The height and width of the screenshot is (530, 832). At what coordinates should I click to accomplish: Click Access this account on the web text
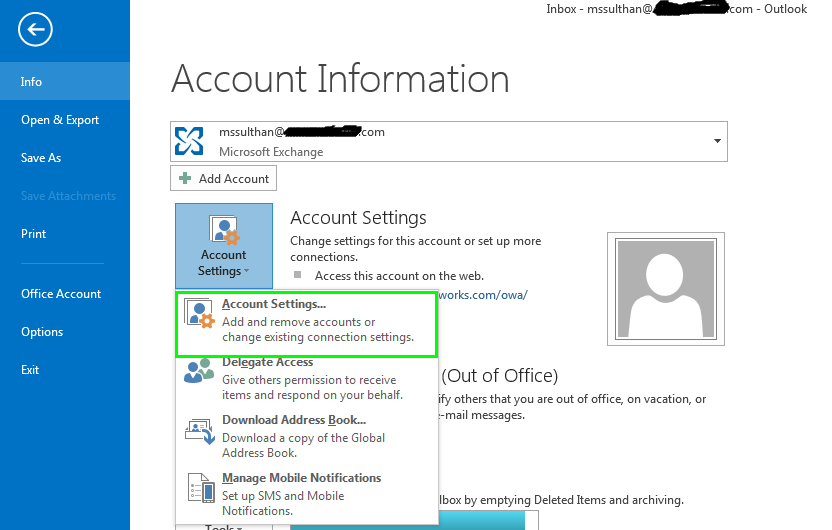(399, 276)
